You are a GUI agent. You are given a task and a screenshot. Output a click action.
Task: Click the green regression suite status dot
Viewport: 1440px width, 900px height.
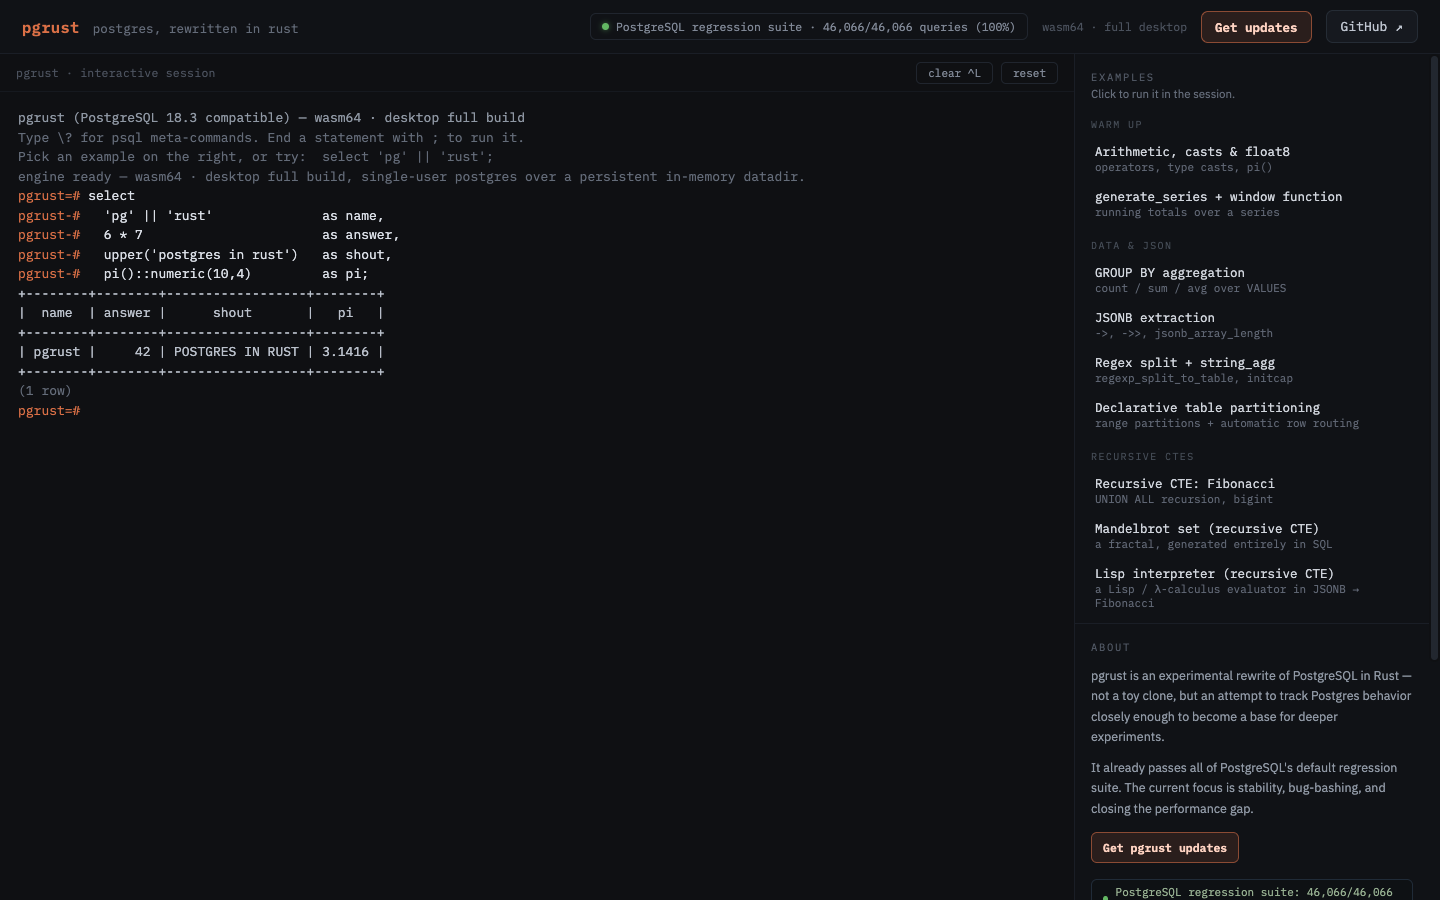(x=605, y=27)
